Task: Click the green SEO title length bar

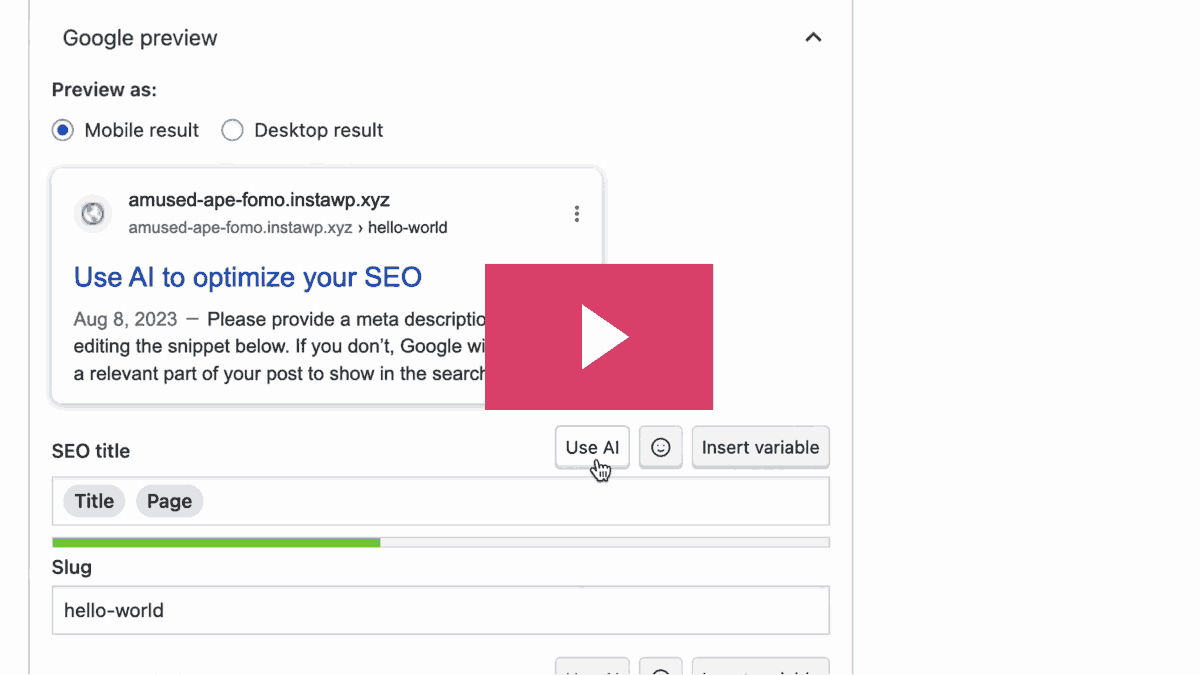Action: [x=216, y=542]
